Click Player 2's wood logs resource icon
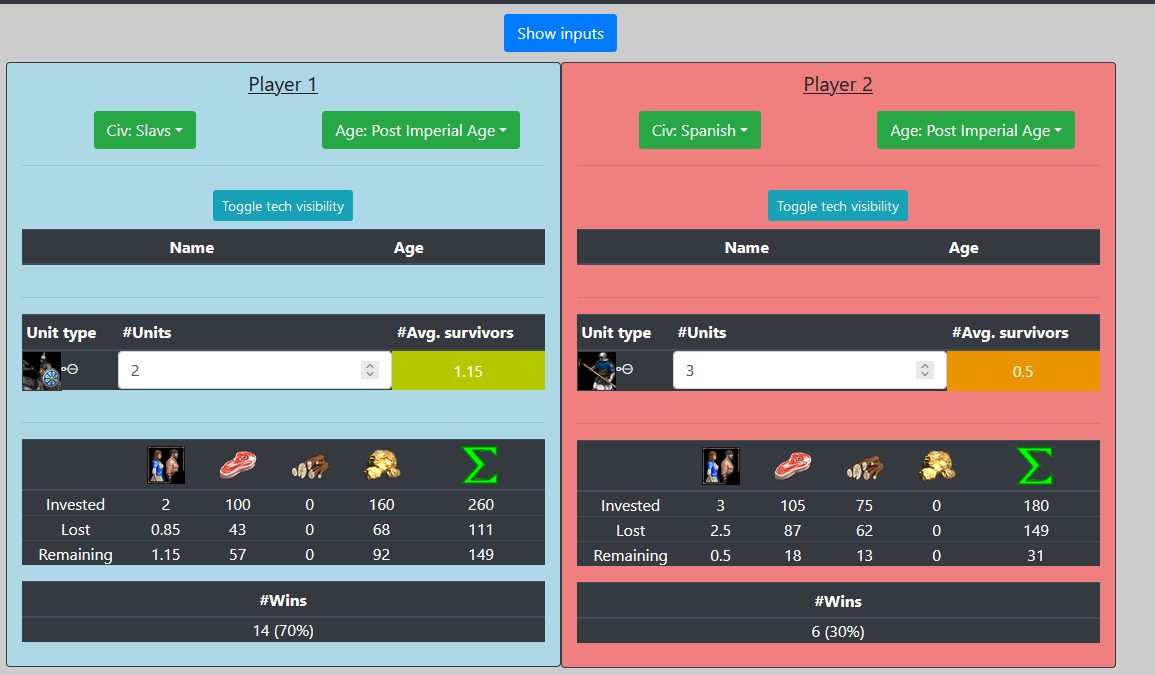The image size is (1155, 675). pyautogui.click(x=865, y=467)
